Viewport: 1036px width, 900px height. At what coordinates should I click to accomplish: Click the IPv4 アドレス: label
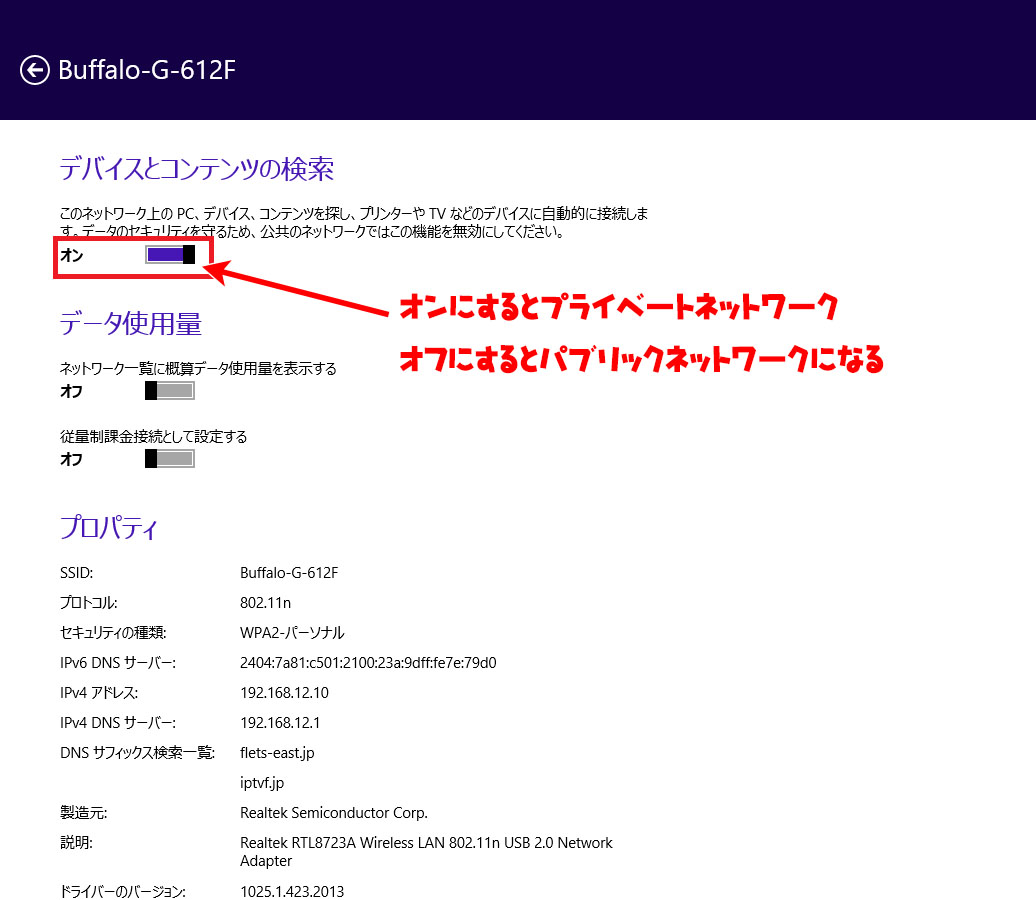pos(99,693)
